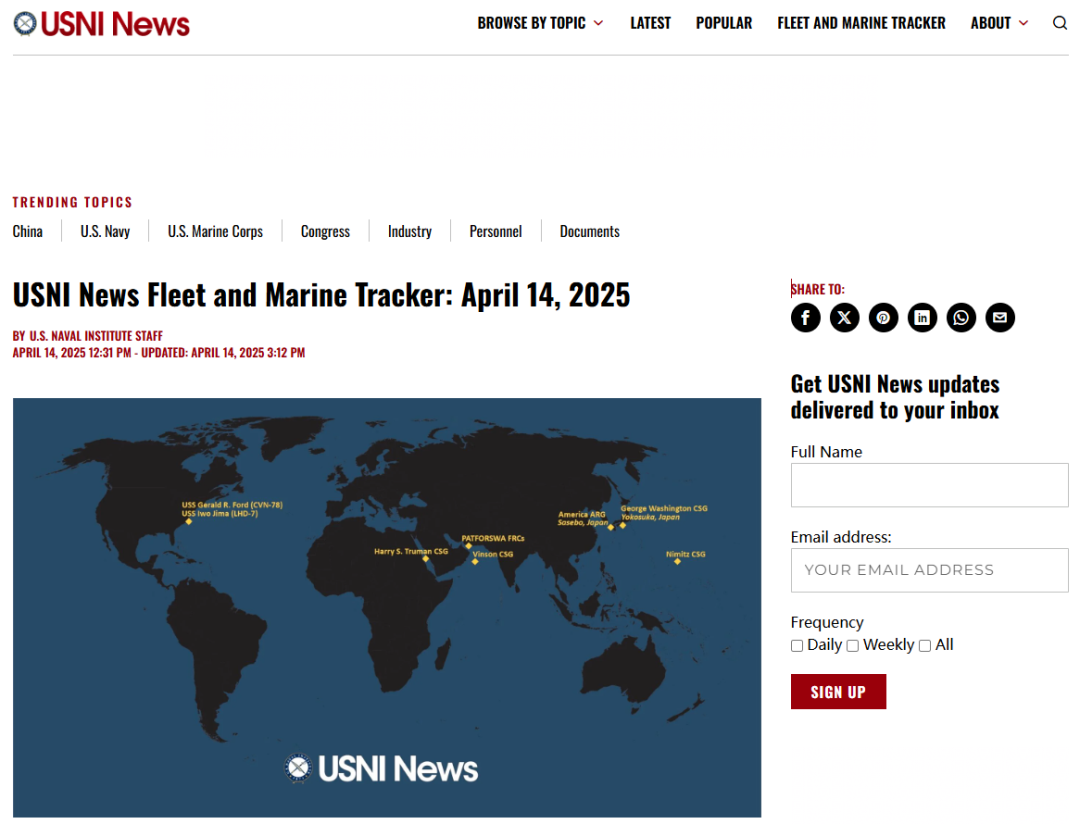Share article via WhatsApp
This screenshot has height=824, width=1080.
[x=961, y=318]
